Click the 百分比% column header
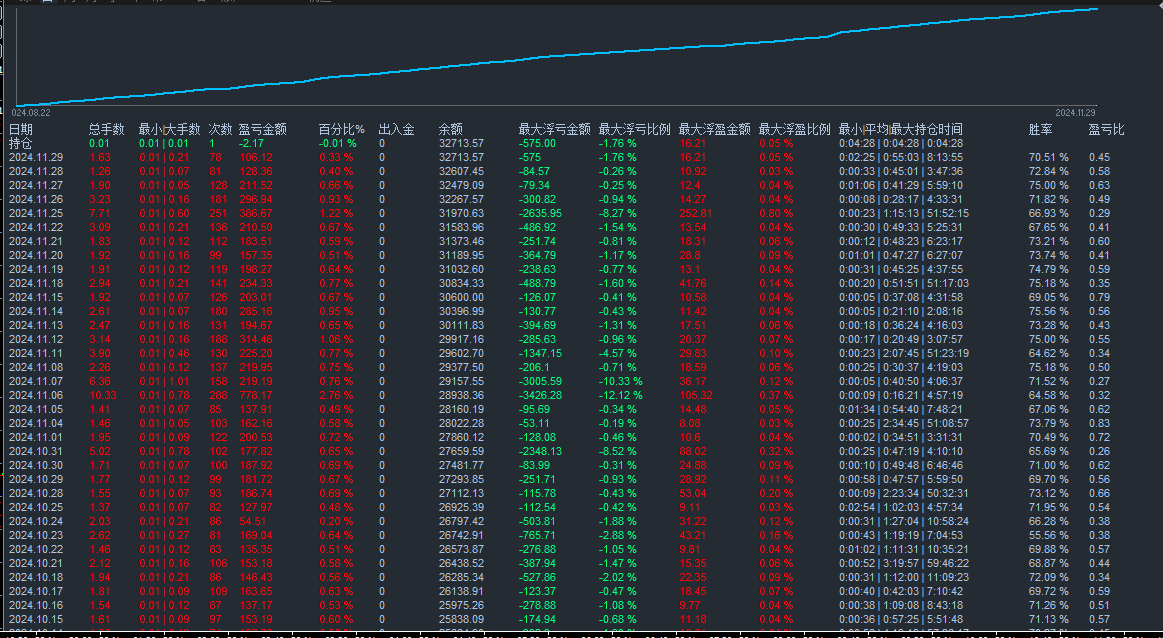Screen dimensions: 1163x638 (x=342, y=129)
